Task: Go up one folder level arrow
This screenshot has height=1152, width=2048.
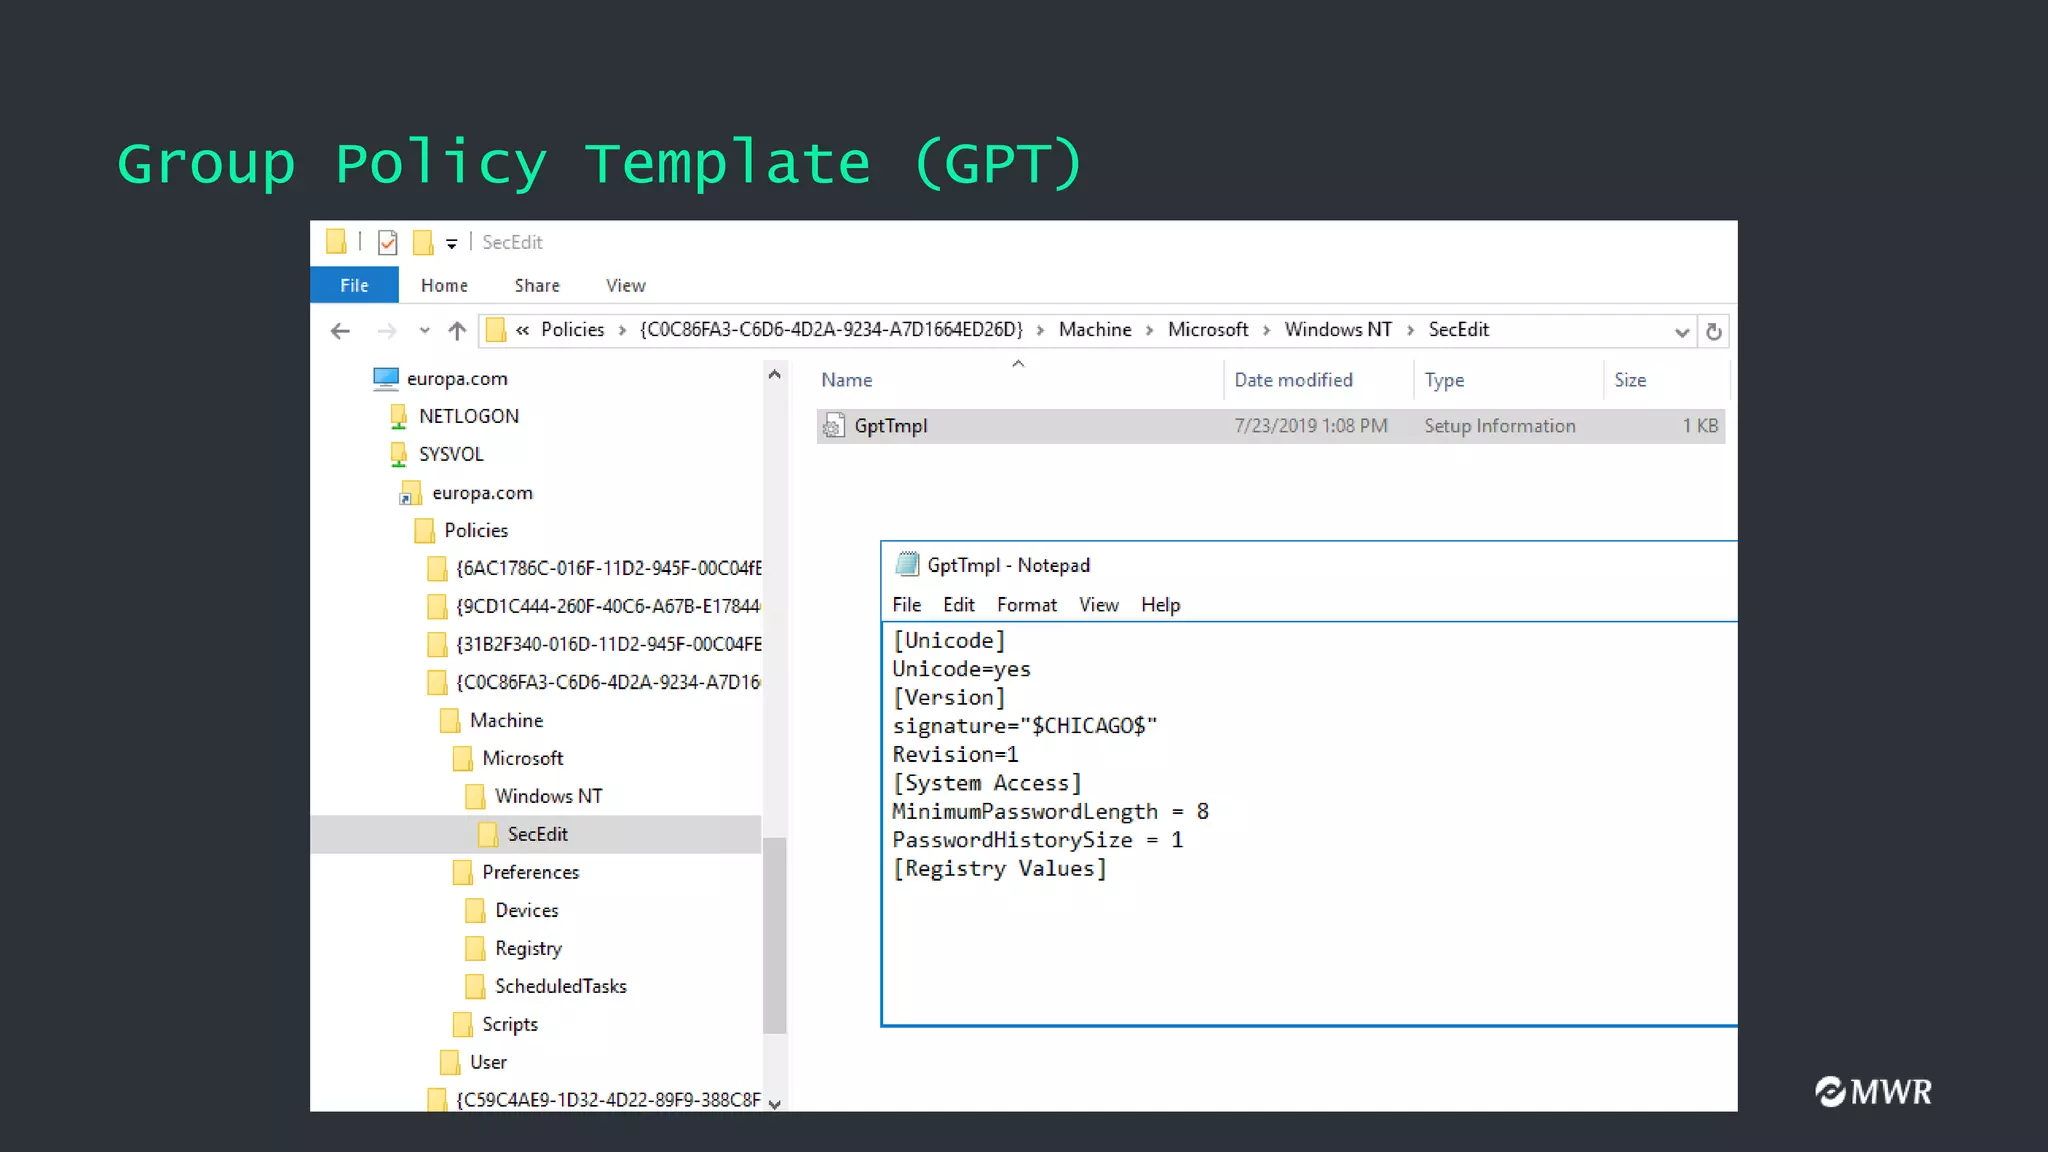Action: [x=457, y=331]
